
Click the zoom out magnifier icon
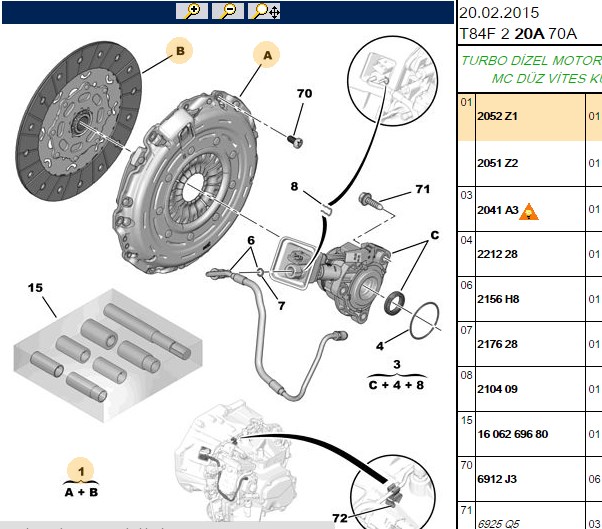(228, 11)
